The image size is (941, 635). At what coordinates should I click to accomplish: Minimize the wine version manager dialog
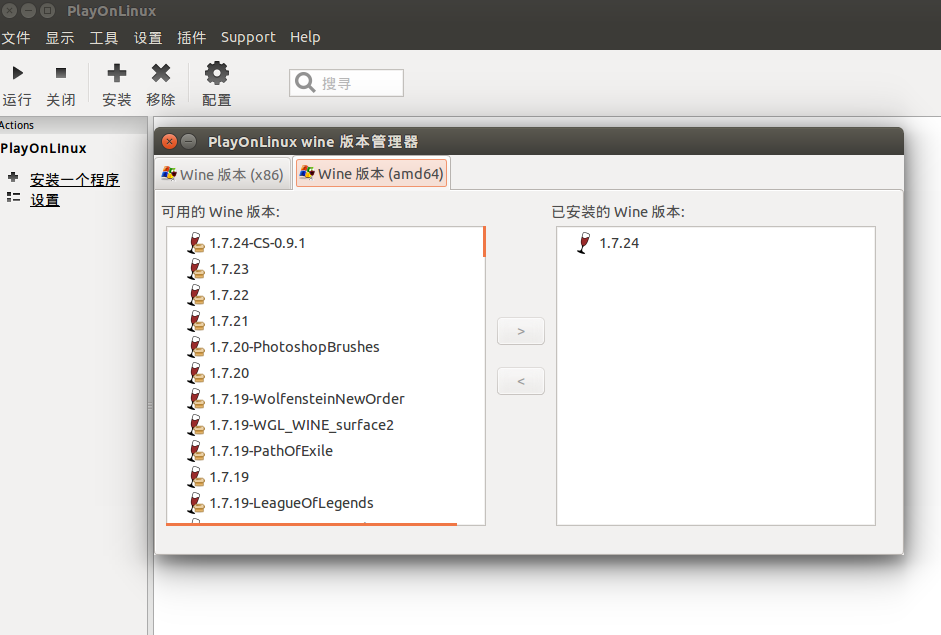pos(188,142)
